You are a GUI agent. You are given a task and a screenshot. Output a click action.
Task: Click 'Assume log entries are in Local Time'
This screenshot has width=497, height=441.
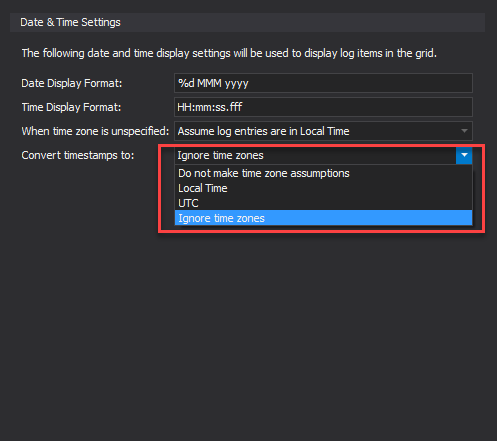tap(263, 131)
